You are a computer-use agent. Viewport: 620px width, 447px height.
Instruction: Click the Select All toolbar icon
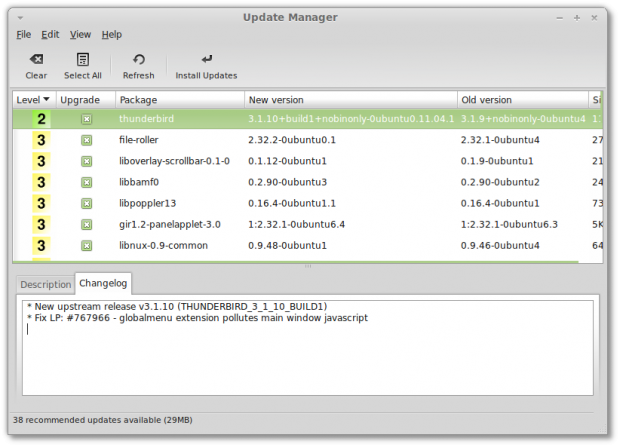83,60
